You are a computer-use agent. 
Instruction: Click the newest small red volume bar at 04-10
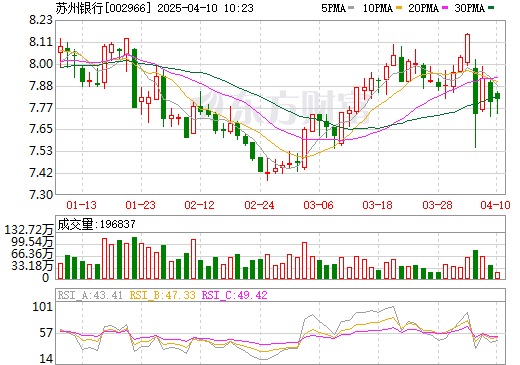coord(498,275)
